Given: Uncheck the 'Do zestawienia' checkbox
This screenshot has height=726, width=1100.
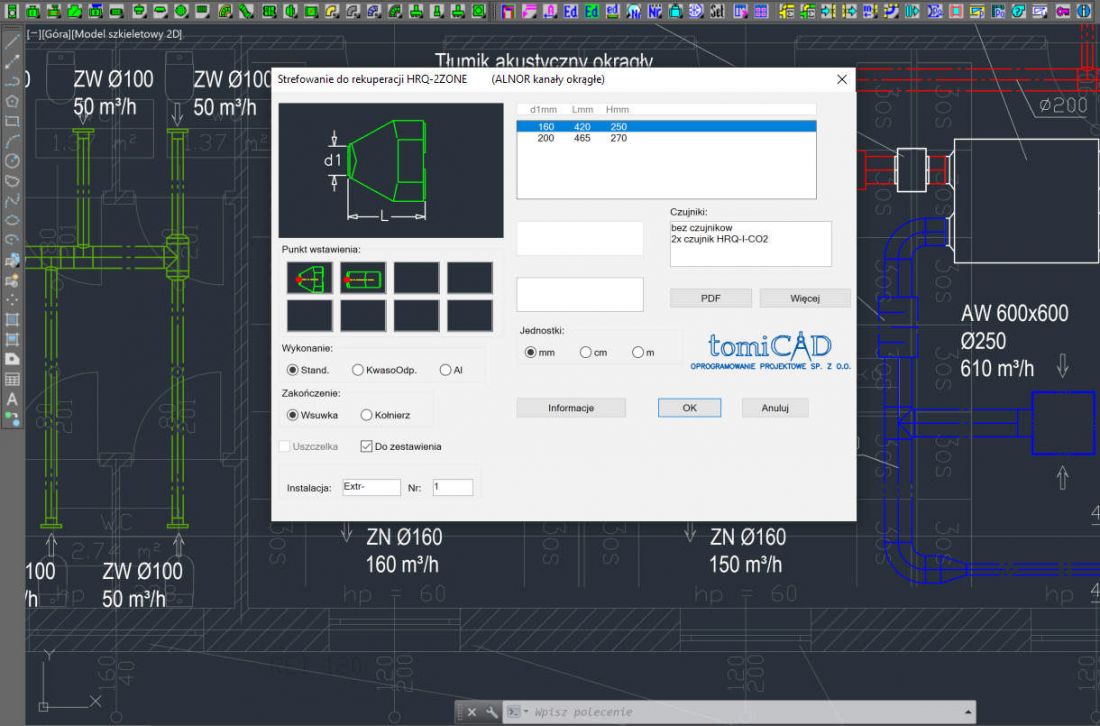Looking at the screenshot, I should (x=366, y=446).
